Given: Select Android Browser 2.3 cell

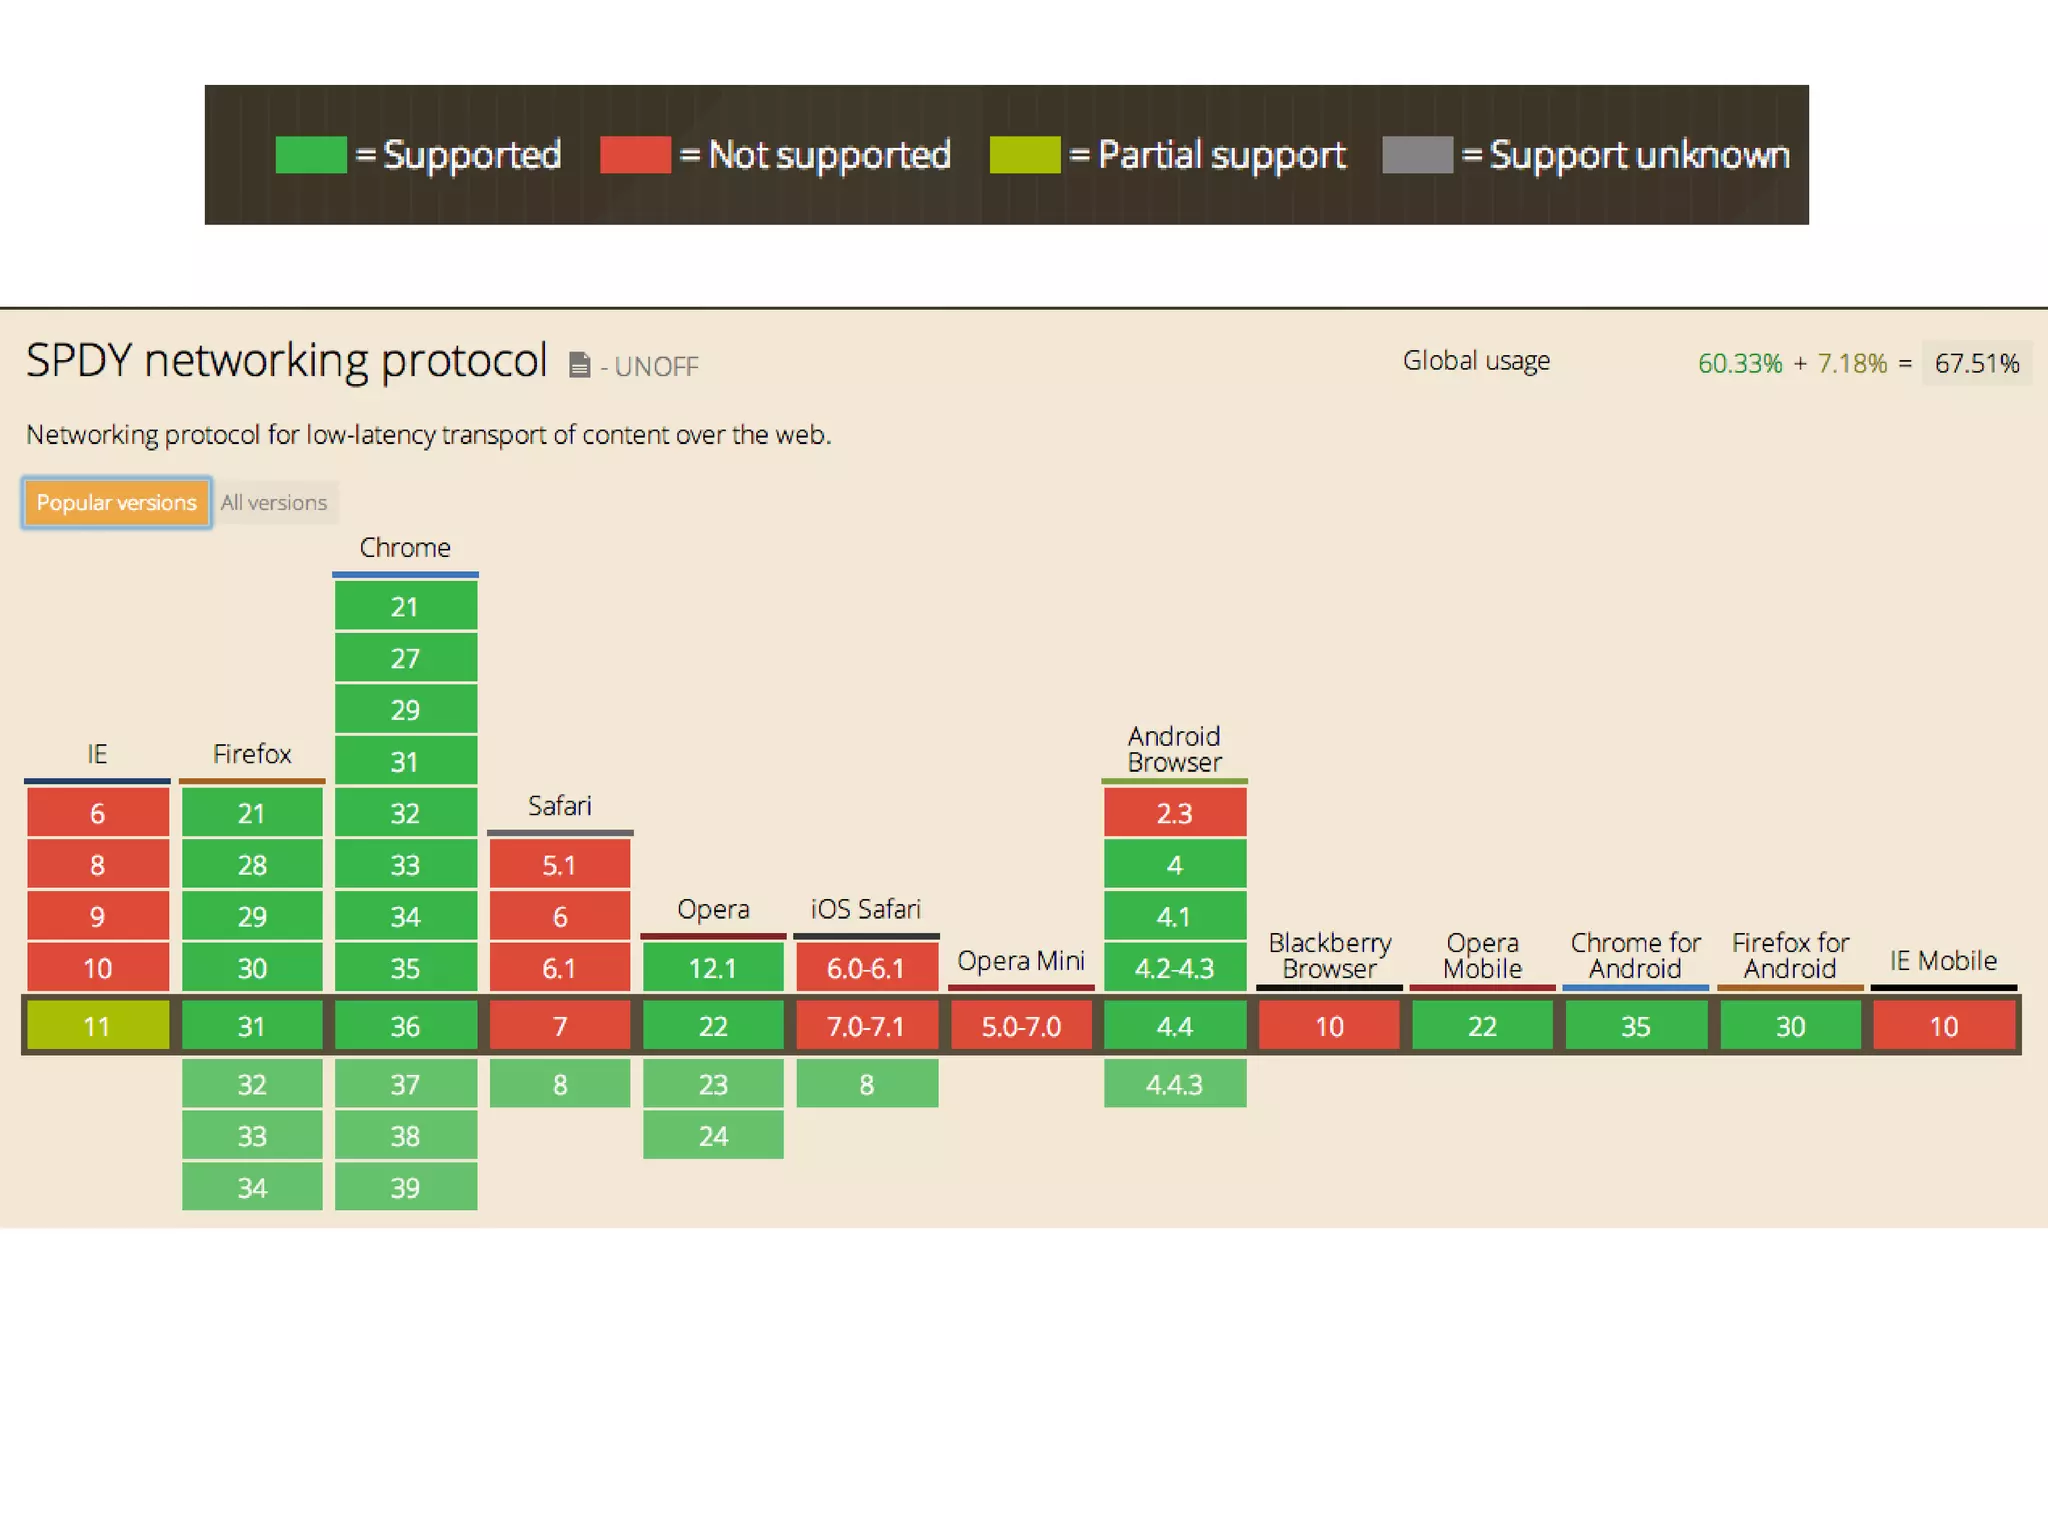Looking at the screenshot, I should [1174, 813].
